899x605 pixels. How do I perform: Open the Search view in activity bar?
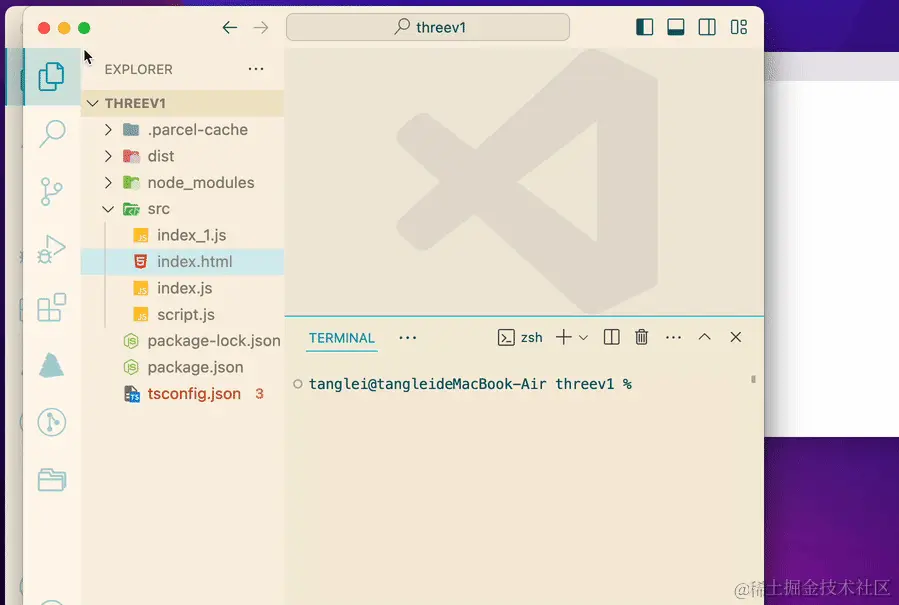(52, 134)
